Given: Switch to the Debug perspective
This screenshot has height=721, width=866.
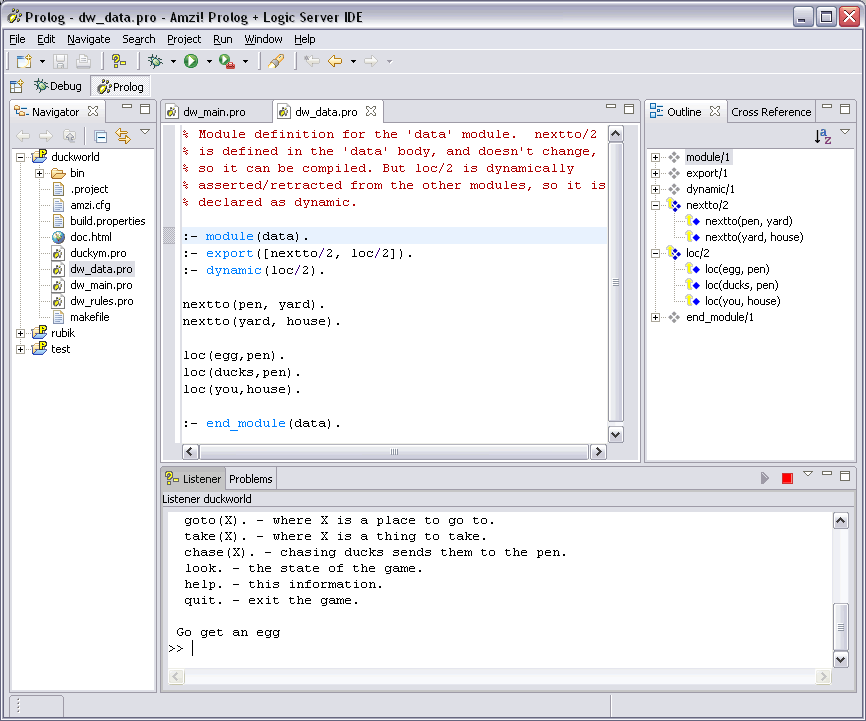Looking at the screenshot, I should coord(58,87).
